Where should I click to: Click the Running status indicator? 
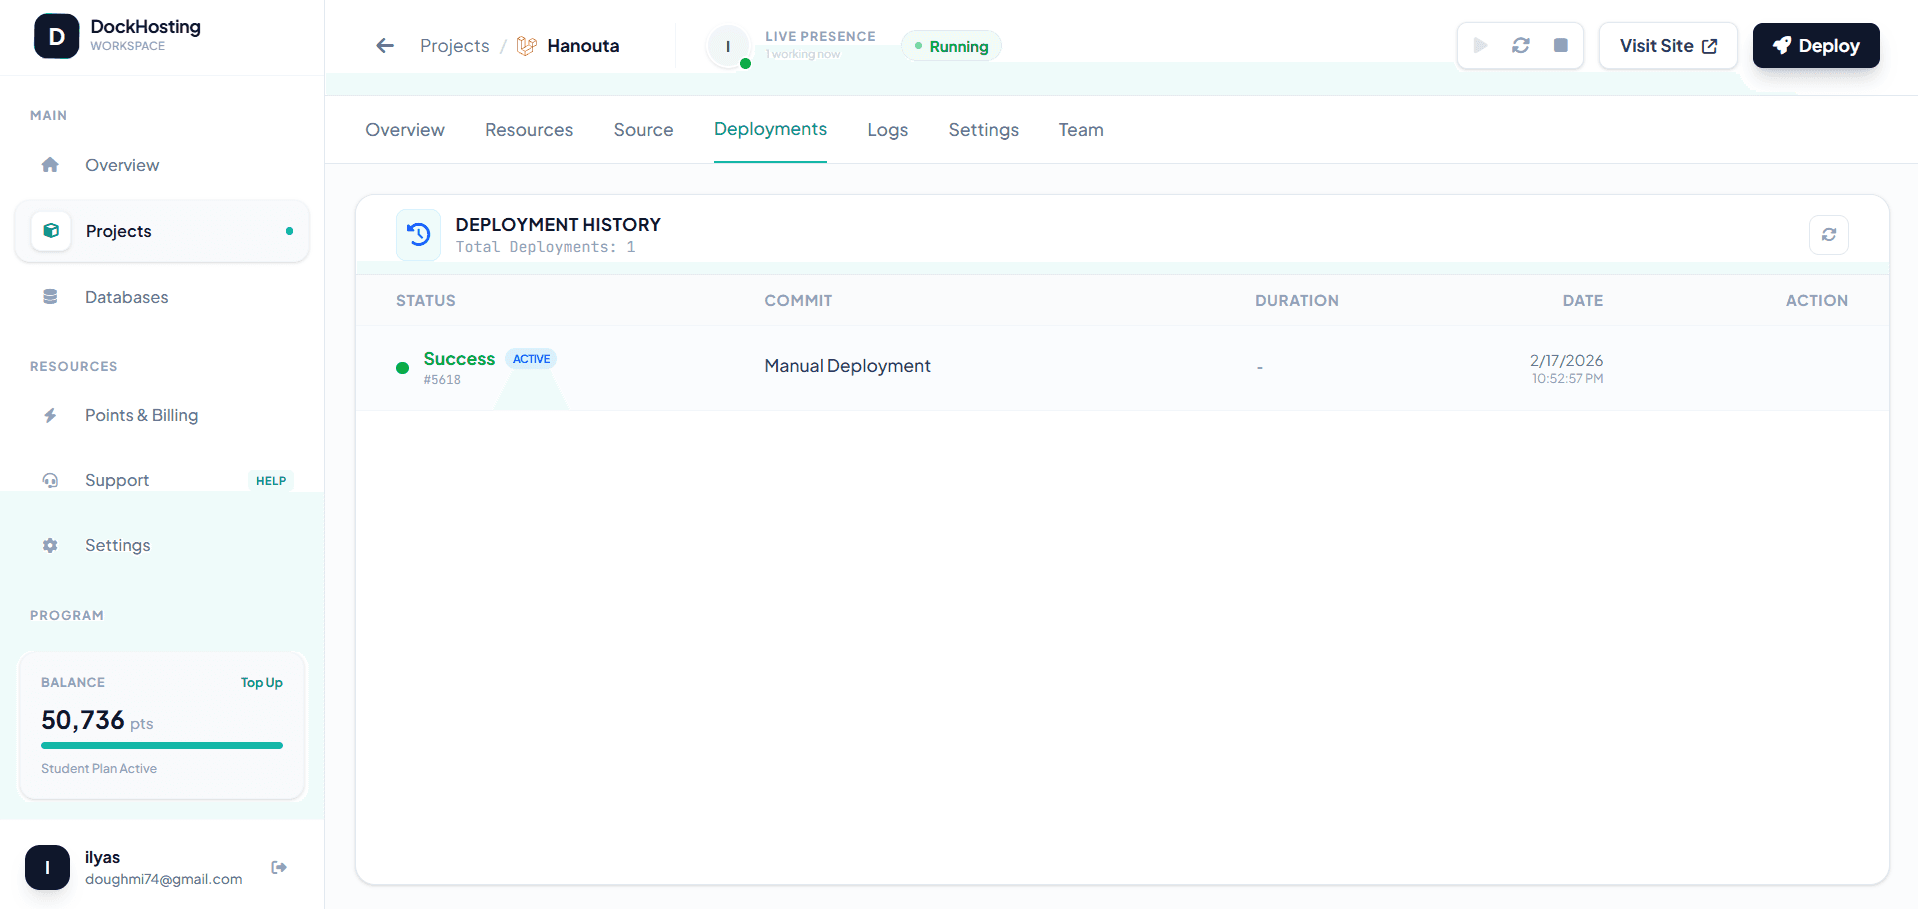tap(951, 46)
